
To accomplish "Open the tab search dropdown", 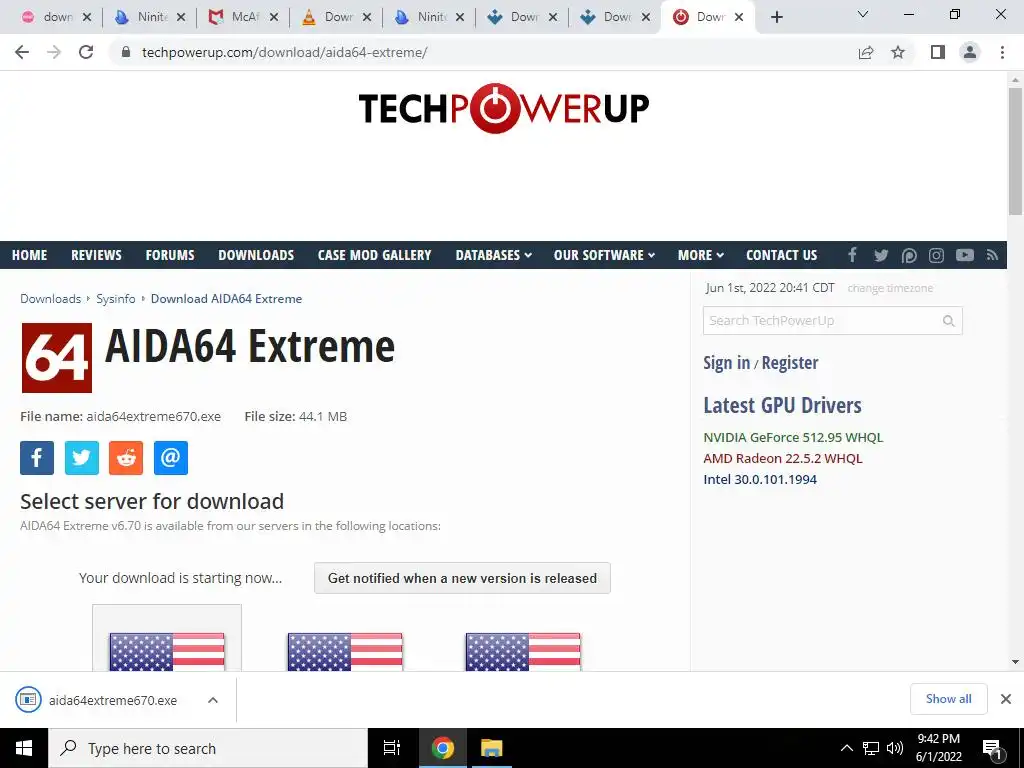I will (863, 14).
